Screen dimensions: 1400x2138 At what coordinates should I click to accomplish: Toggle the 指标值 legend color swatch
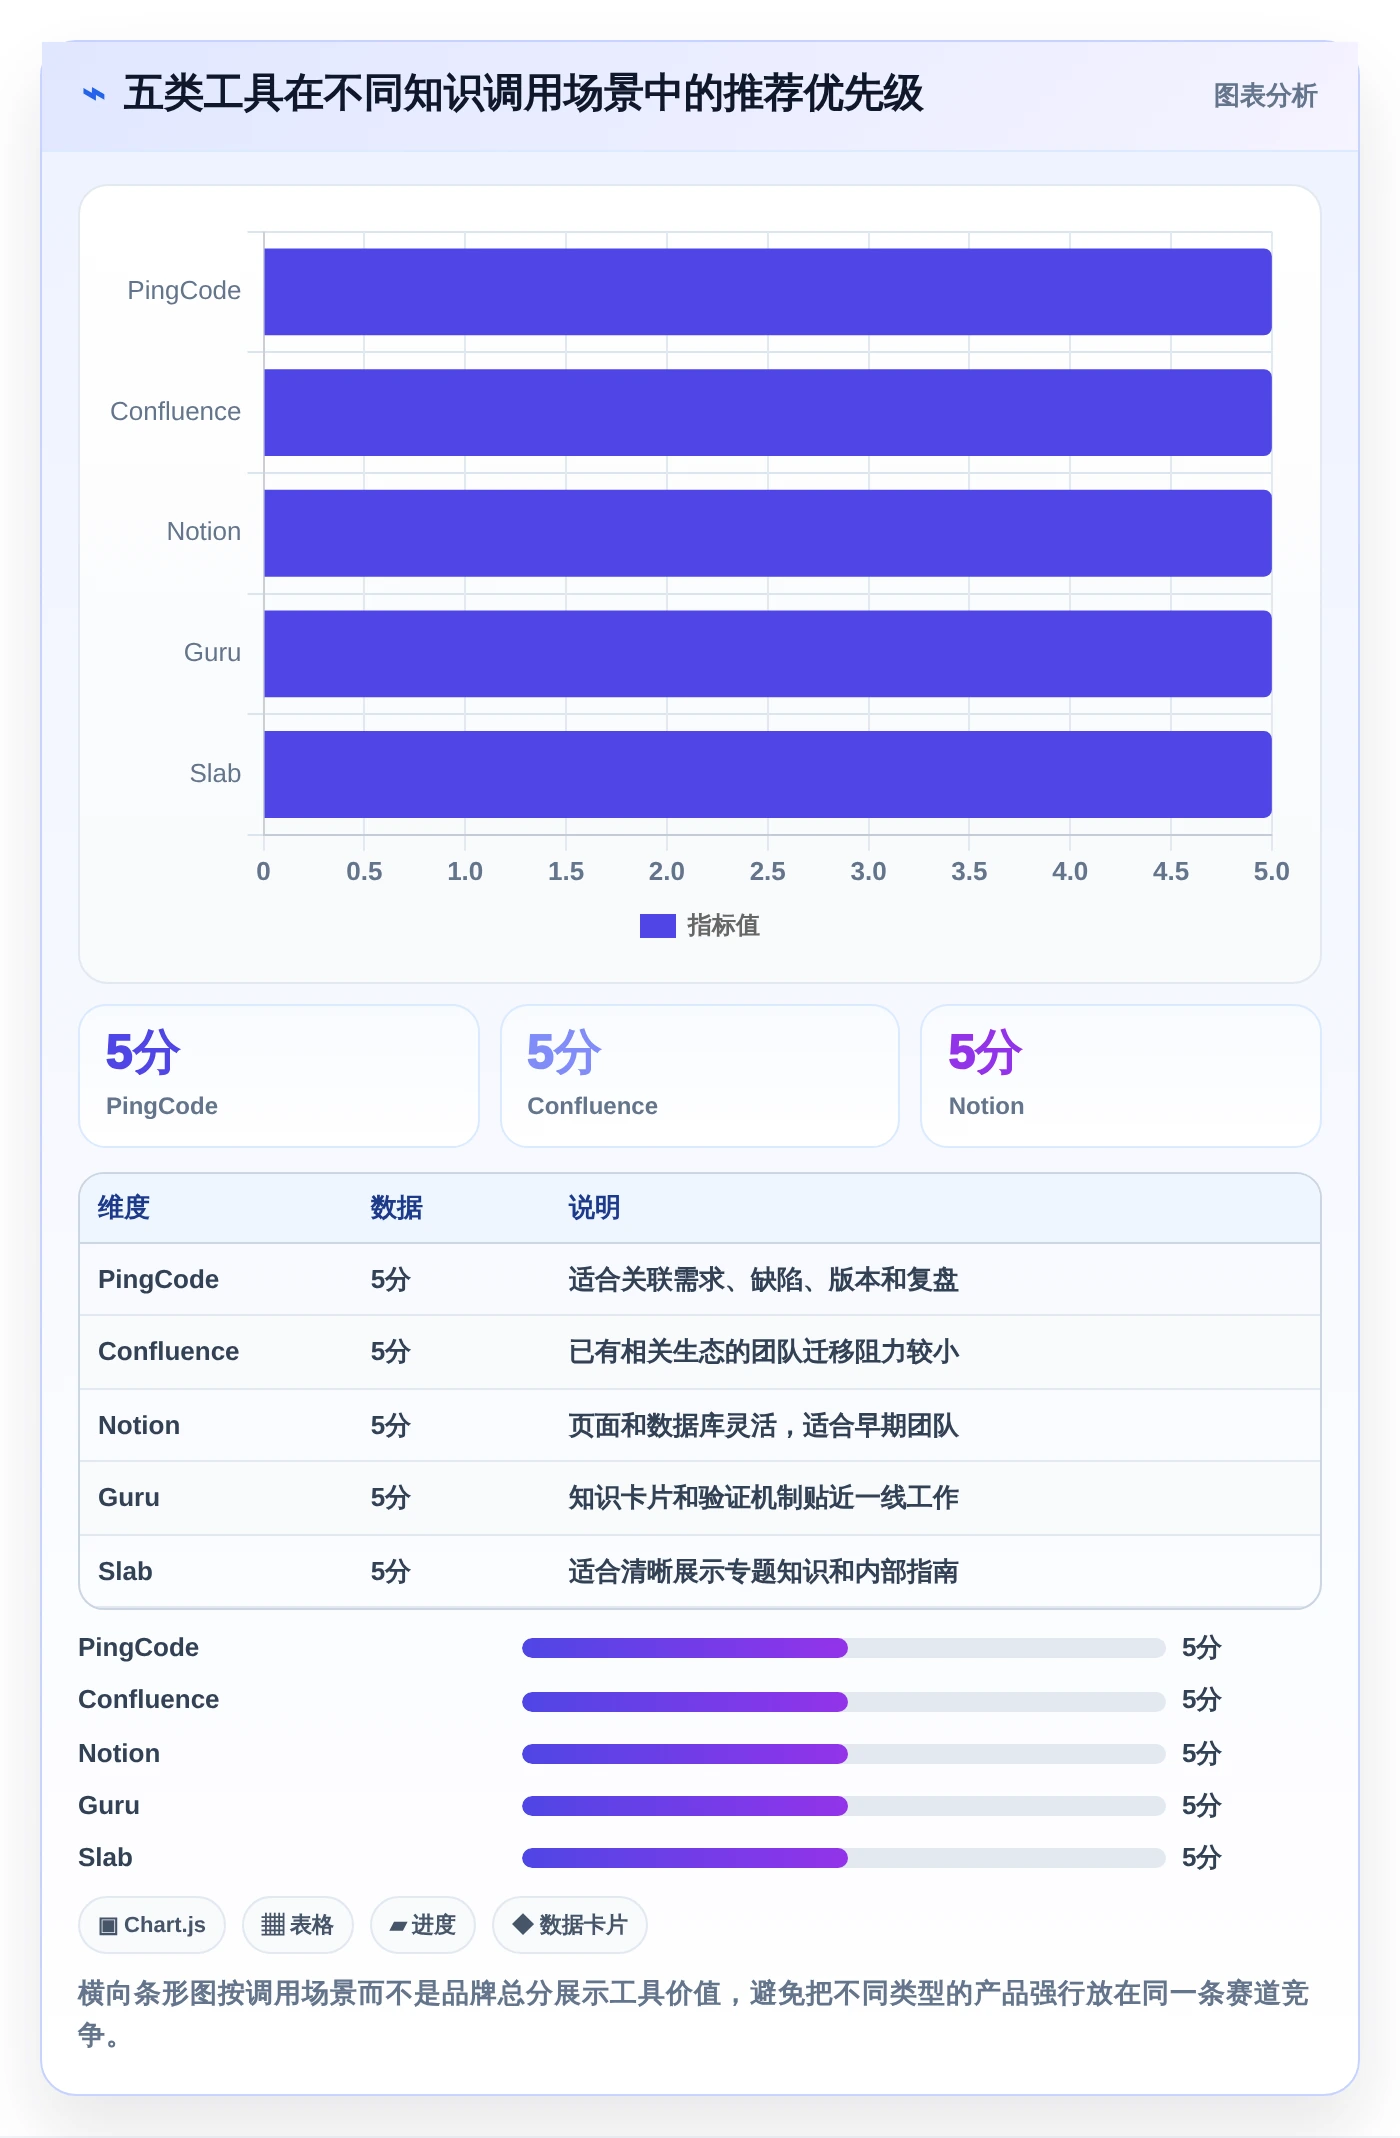(x=657, y=926)
